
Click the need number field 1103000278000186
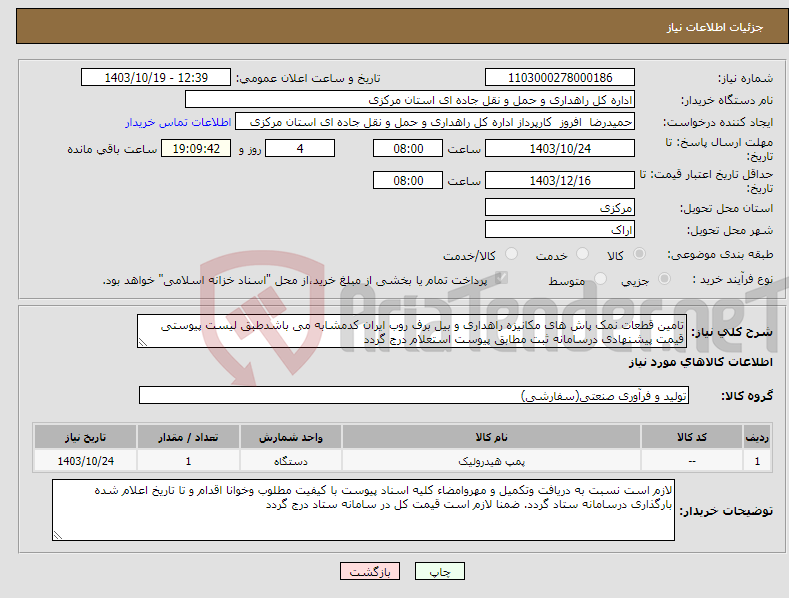click(x=560, y=78)
